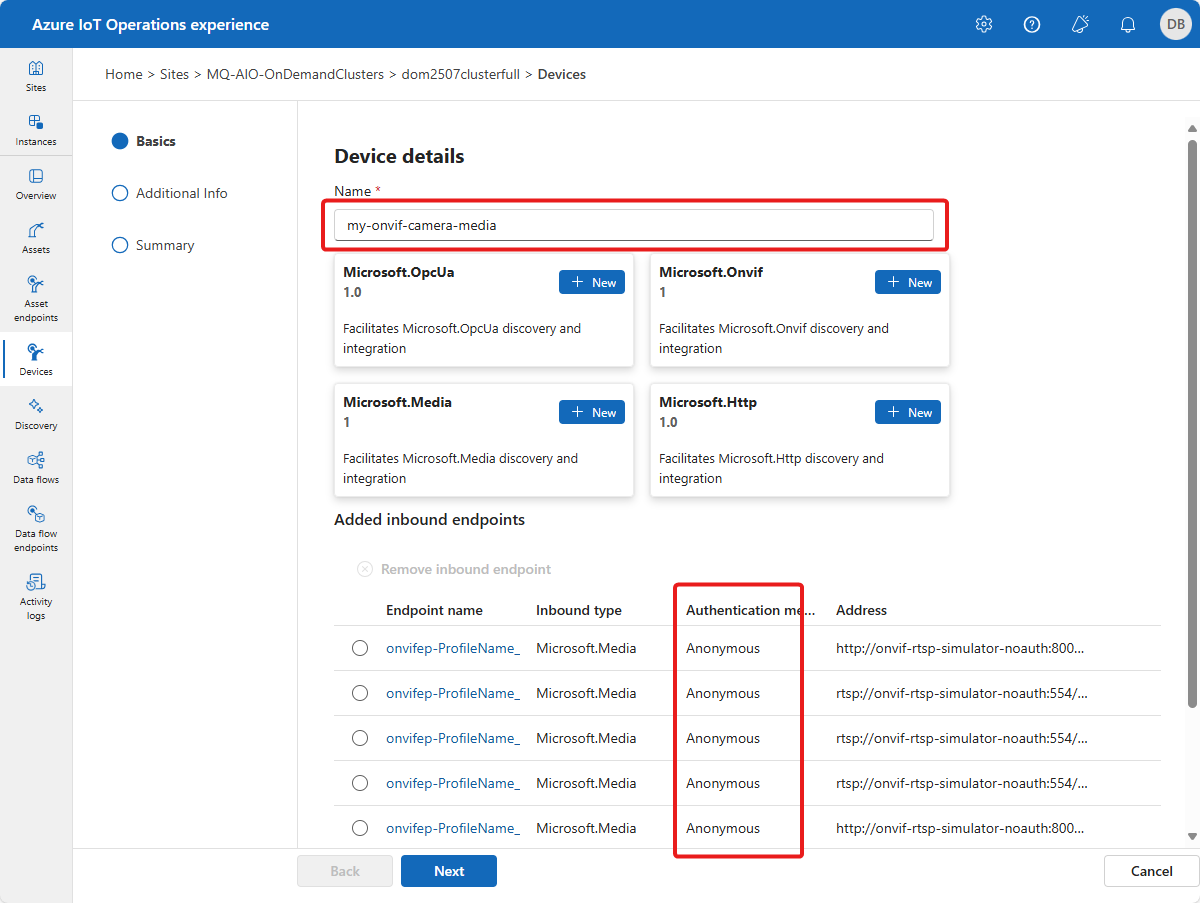Go to Instances in the sidebar
1200x903 pixels.
click(x=36, y=130)
